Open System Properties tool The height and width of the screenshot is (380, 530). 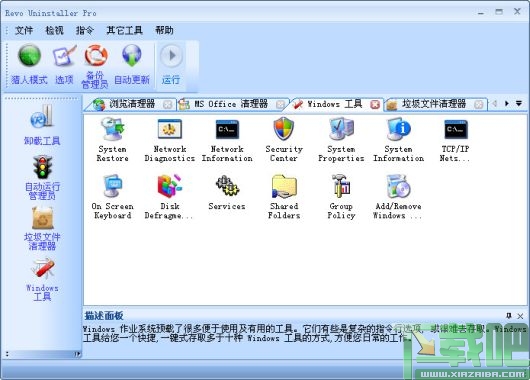(x=341, y=140)
